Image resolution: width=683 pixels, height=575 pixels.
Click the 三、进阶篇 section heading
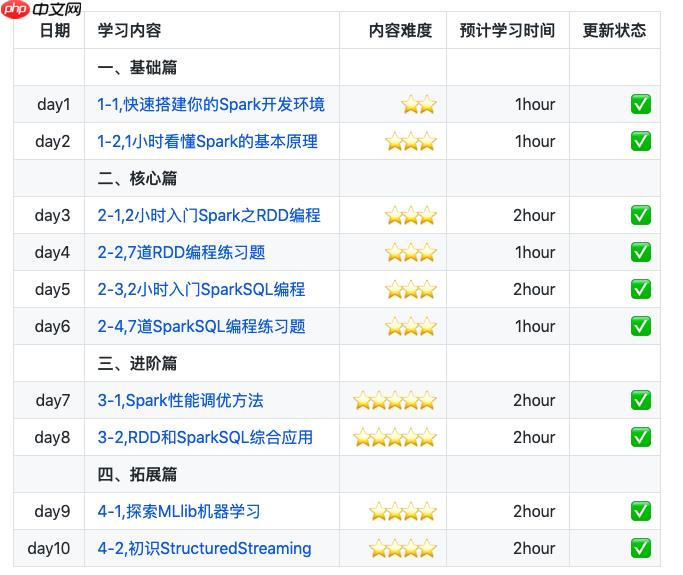click(x=137, y=364)
